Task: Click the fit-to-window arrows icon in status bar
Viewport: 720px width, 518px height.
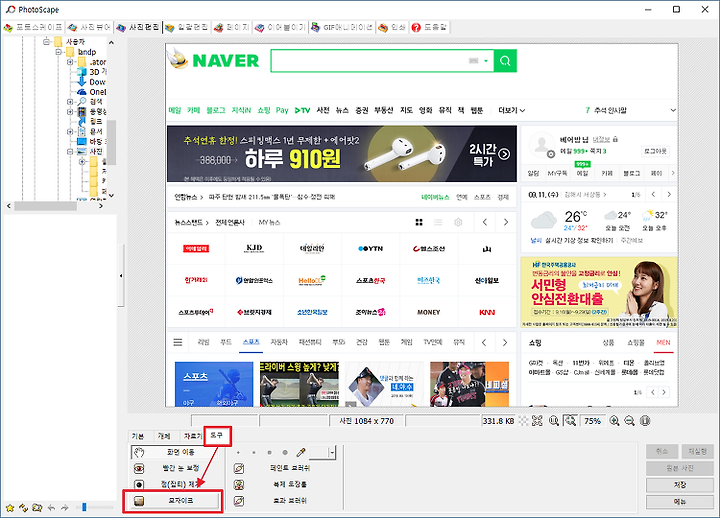Action: click(x=537, y=421)
